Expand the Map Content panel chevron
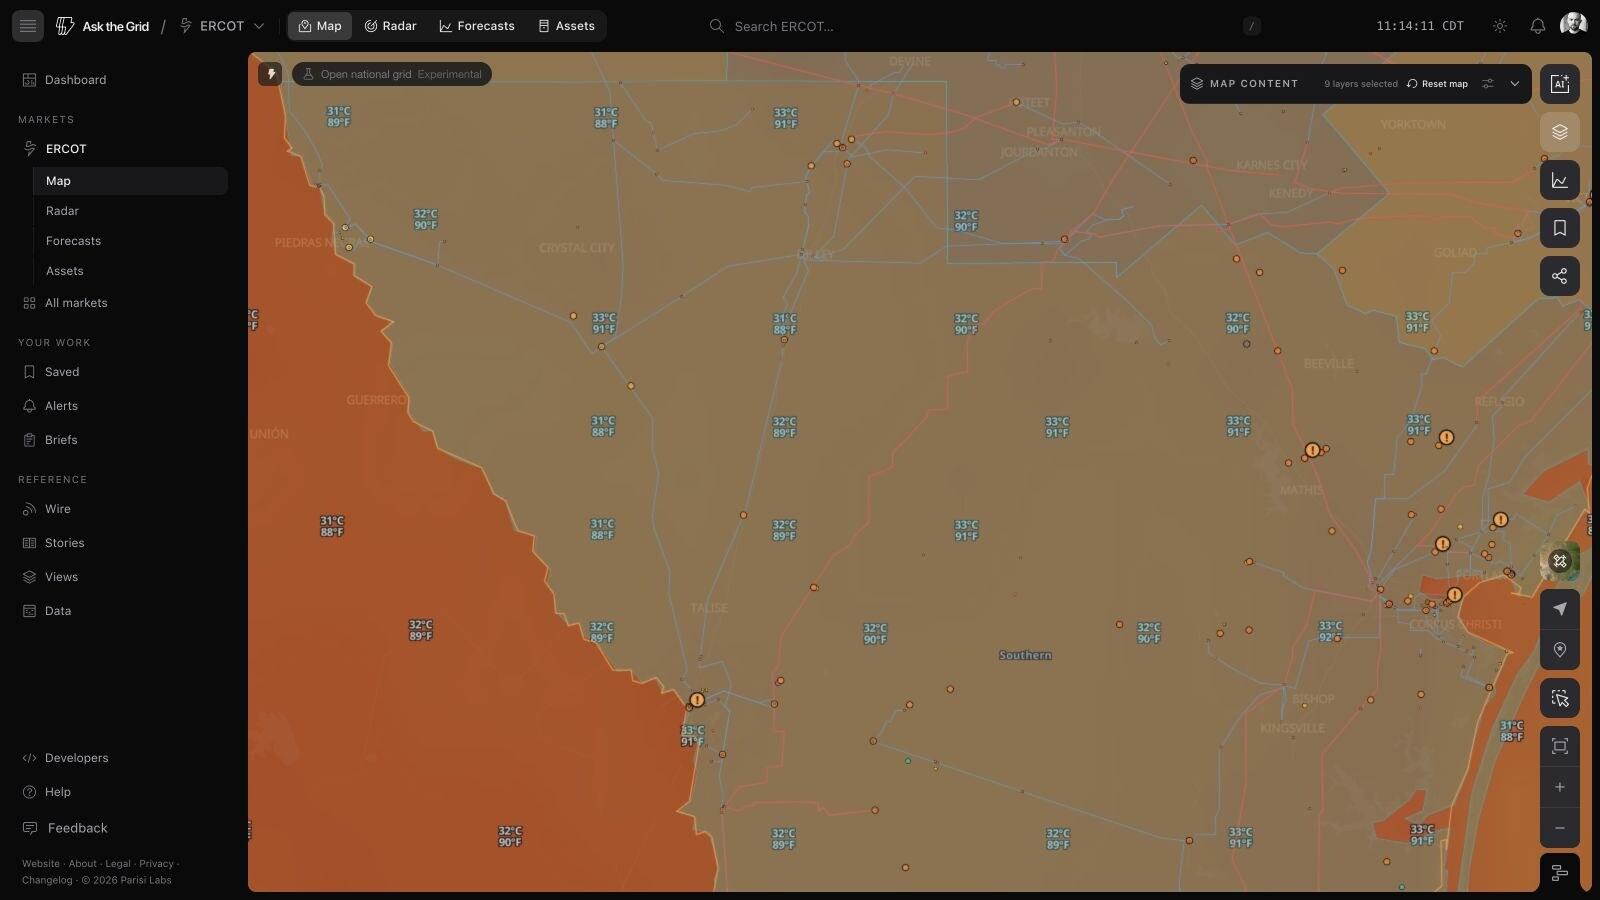The height and width of the screenshot is (900, 1600). coord(1515,84)
